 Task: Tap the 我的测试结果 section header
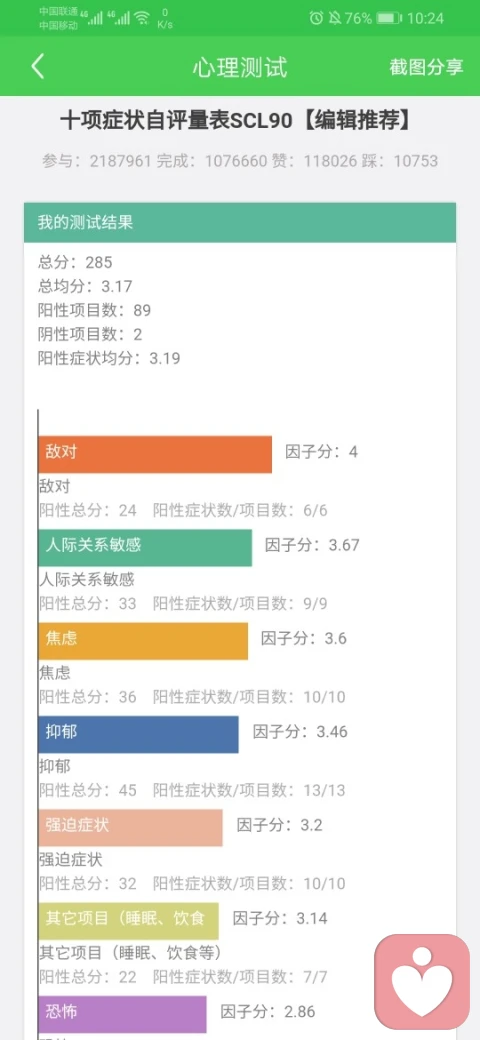[240, 222]
